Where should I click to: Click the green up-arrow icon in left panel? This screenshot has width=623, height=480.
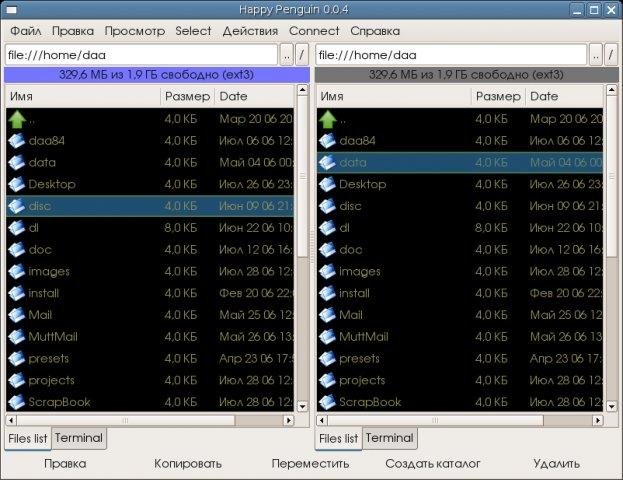[17, 119]
